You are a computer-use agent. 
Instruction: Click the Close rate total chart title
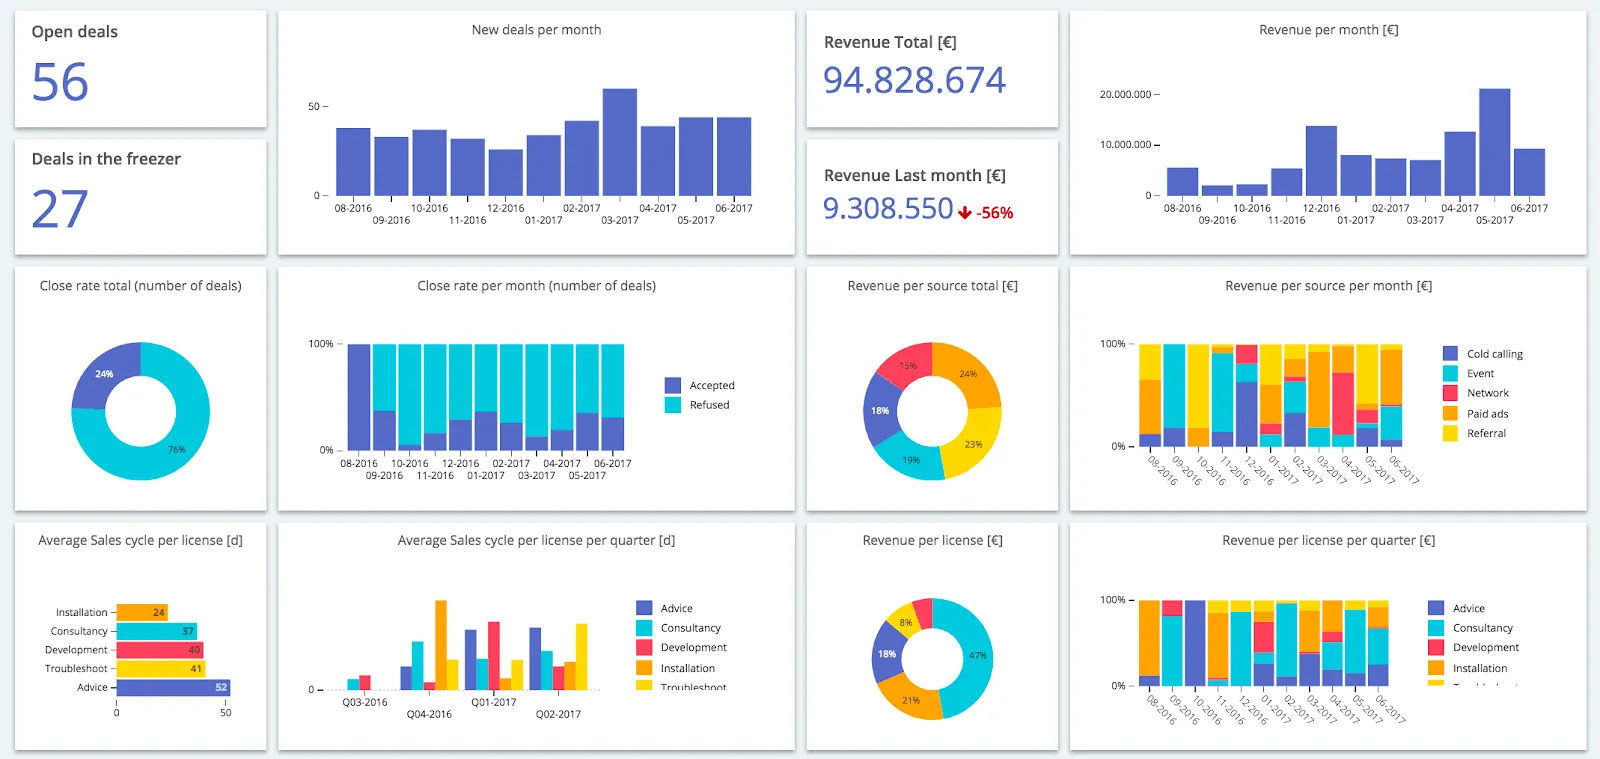point(141,286)
